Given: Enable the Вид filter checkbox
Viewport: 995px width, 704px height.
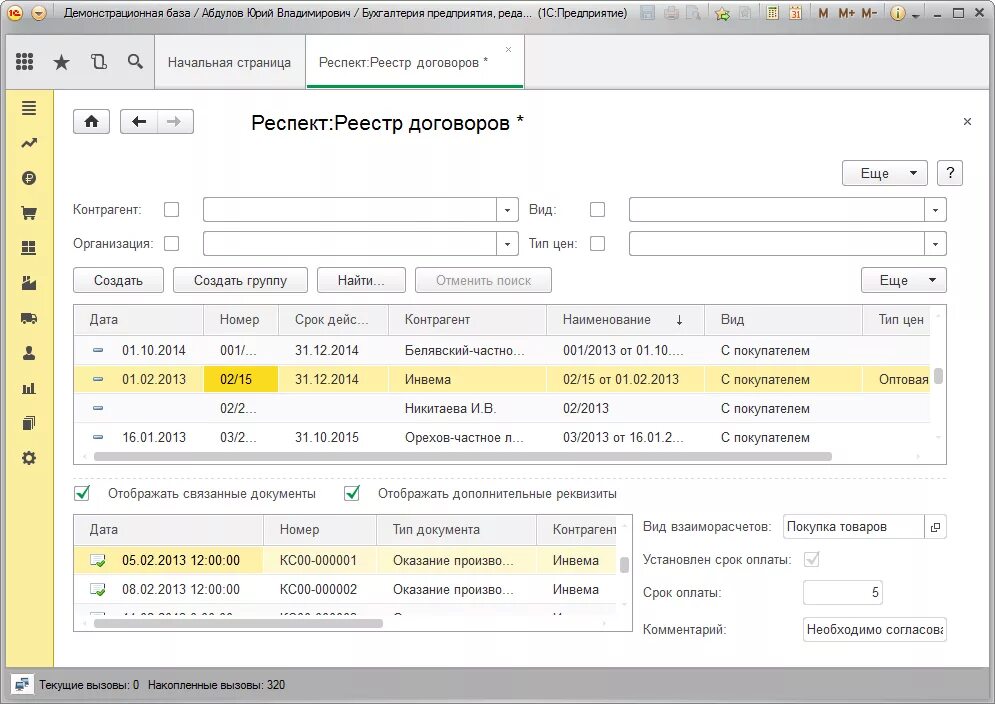Looking at the screenshot, I should (x=597, y=209).
